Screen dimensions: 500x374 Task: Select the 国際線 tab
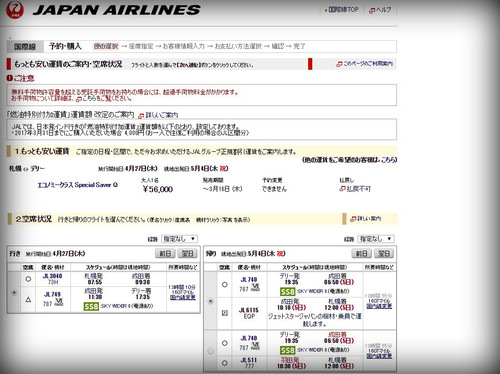pyautogui.click(x=25, y=46)
